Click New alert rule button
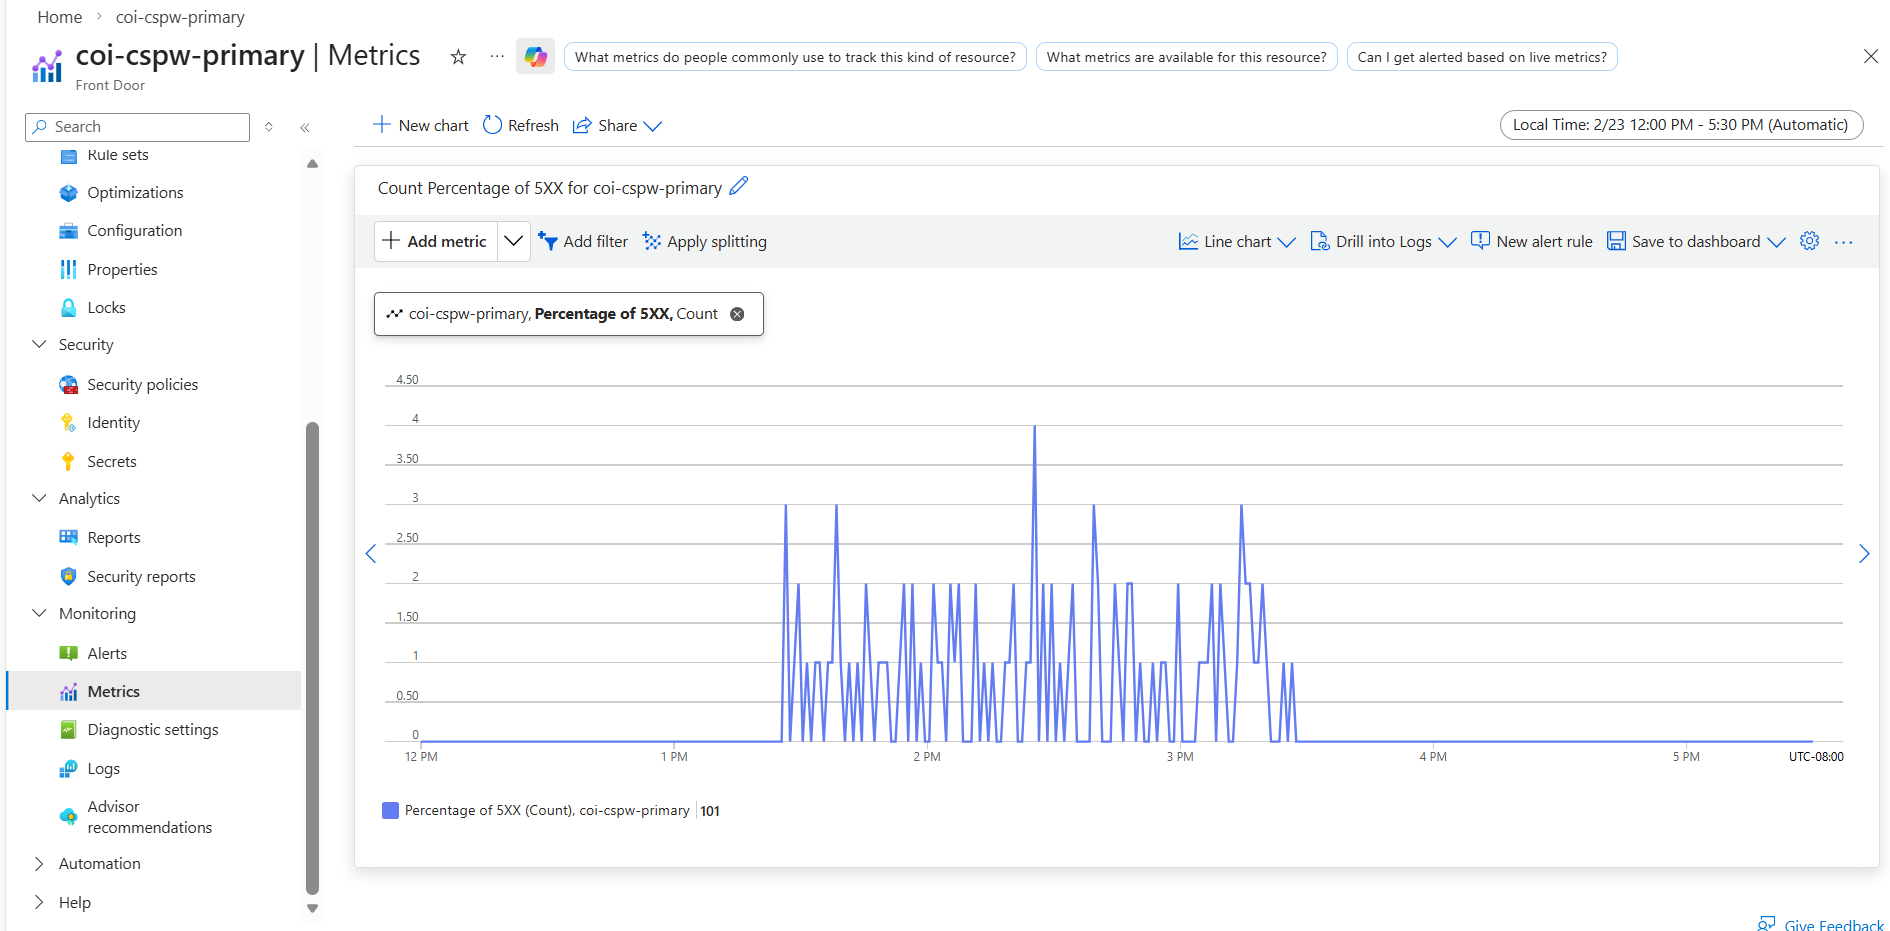Viewport: 1890px width, 931px height. click(1531, 241)
